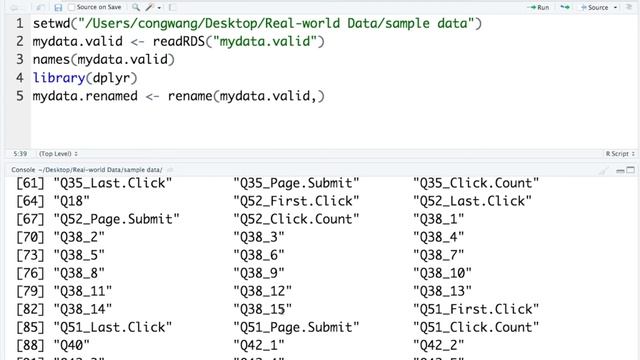Click the [61] index label in console
The height and width of the screenshot is (360, 640).
pos(30,183)
